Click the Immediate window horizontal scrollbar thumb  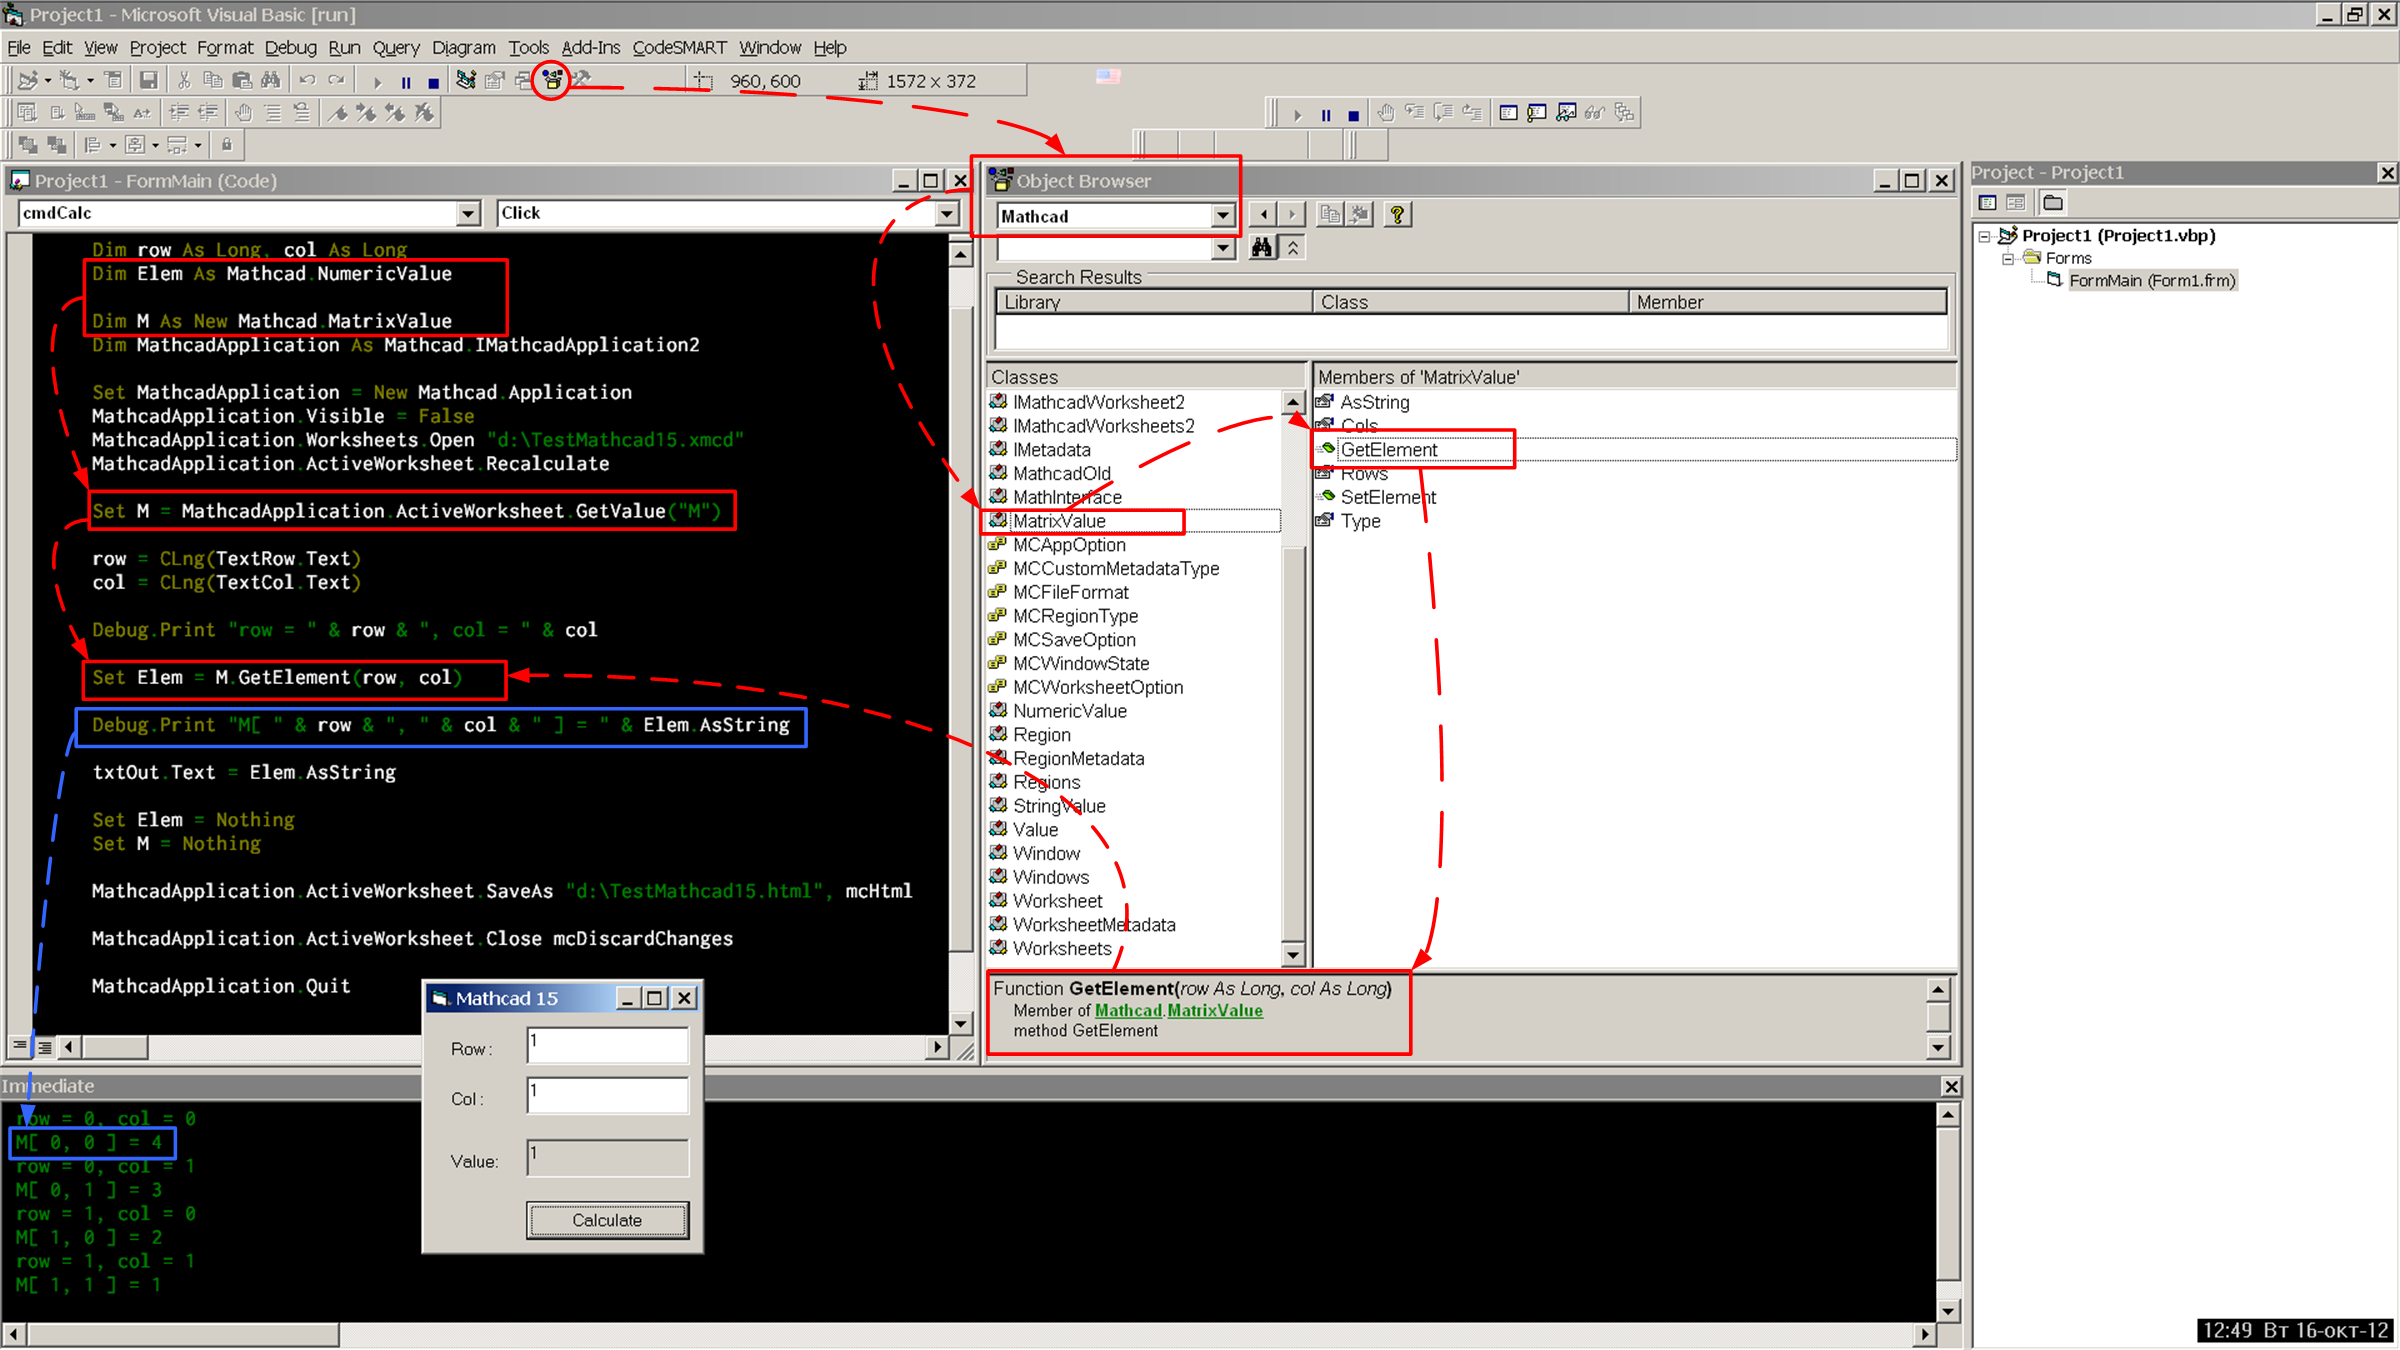(x=183, y=1335)
